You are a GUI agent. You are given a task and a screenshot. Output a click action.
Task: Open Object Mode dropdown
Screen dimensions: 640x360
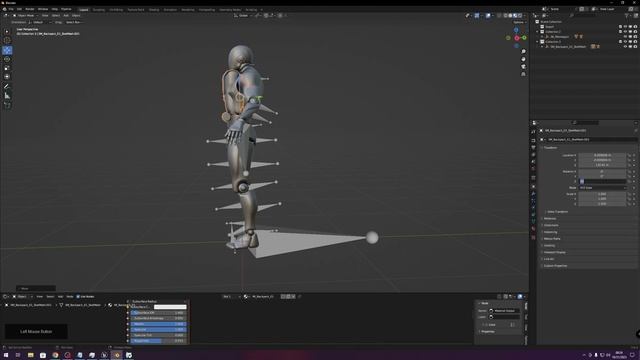[x=25, y=16]
